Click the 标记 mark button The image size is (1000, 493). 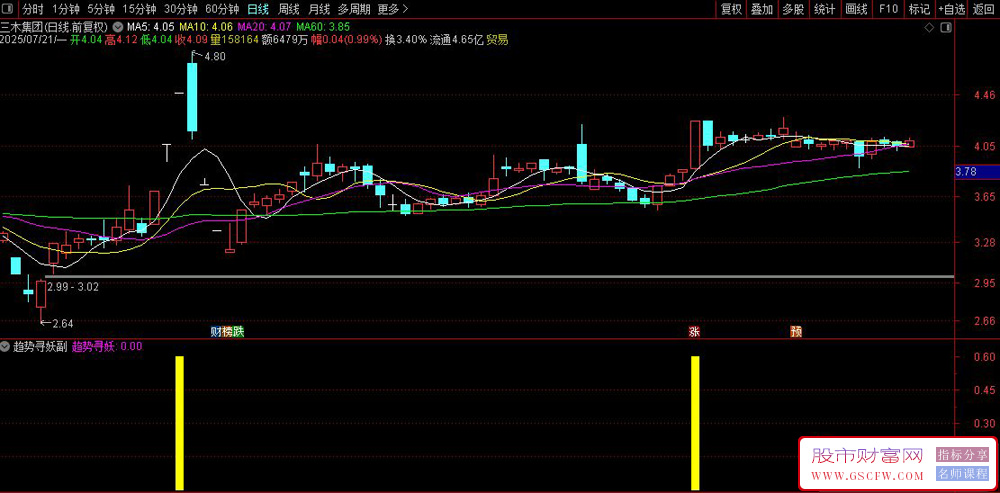[919, 9]
